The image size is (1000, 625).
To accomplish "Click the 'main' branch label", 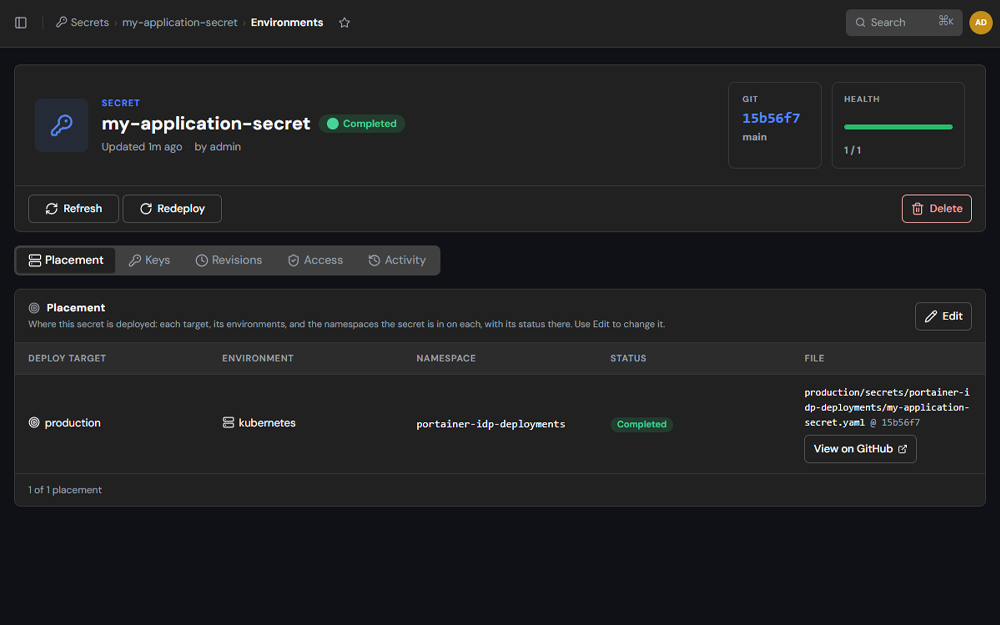I will [x=754, y=137].
